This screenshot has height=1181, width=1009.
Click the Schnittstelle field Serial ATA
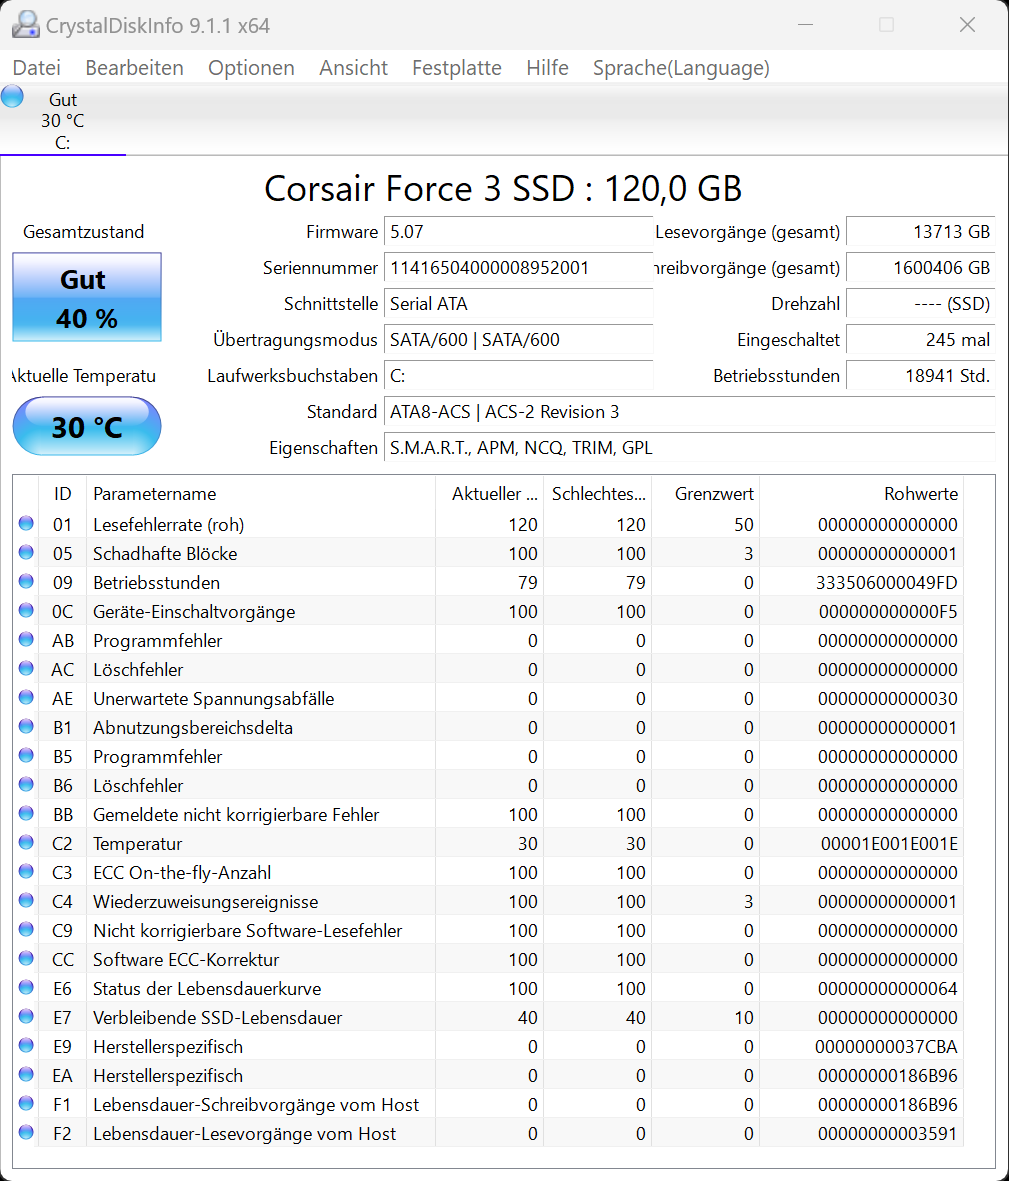pyautogui.click(x=518, y=304)
